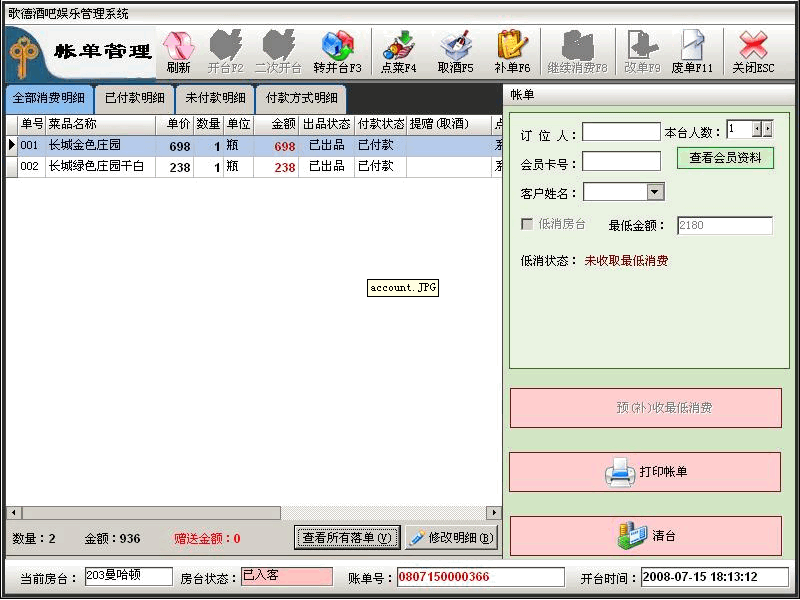Click the 关闭ESC exit icon
The image size is (800, 600).
click(x=752, y=48)
